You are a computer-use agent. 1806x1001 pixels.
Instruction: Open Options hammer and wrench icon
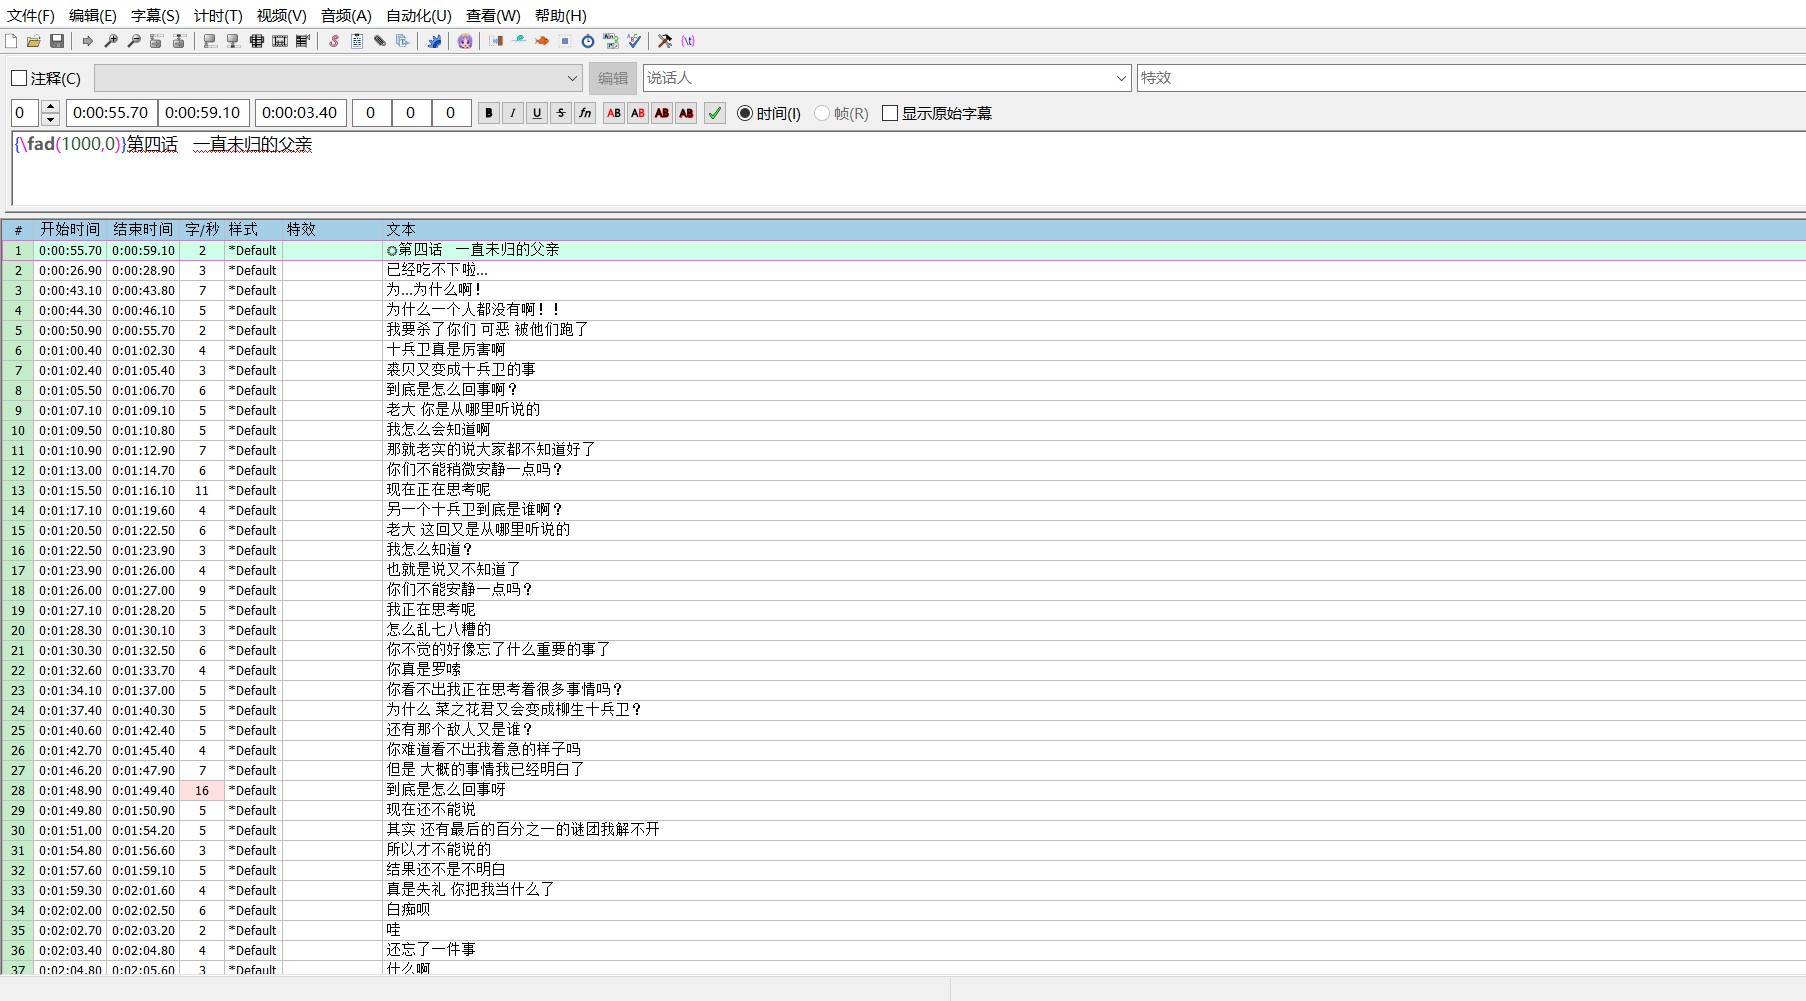coord(665,41)
